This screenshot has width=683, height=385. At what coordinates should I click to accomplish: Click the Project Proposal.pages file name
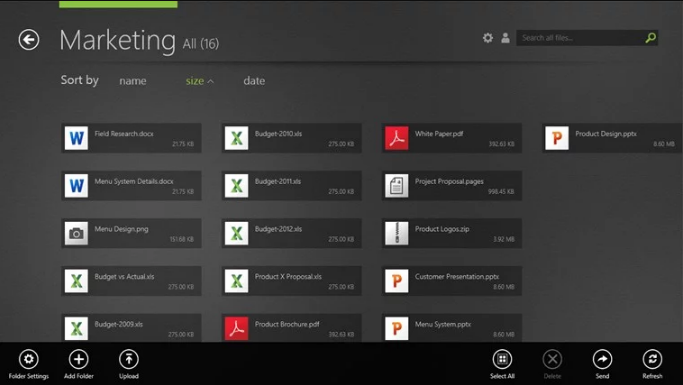449,182
